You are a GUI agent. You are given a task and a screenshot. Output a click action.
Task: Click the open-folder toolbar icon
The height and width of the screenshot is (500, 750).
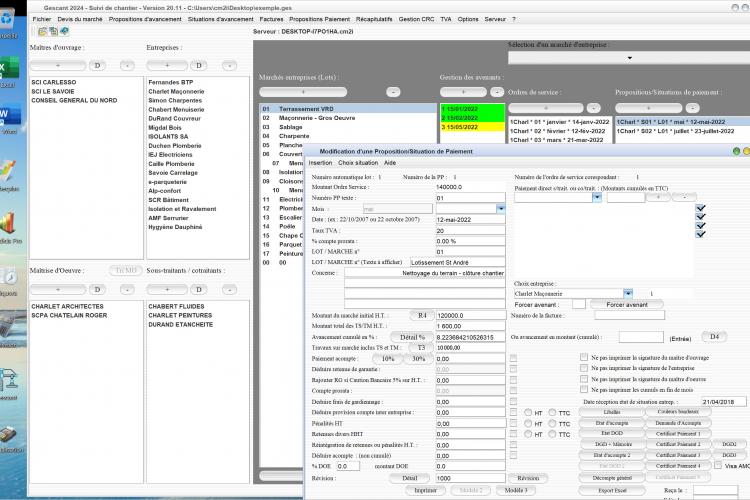pyautogui.click(x=43, y=32)
